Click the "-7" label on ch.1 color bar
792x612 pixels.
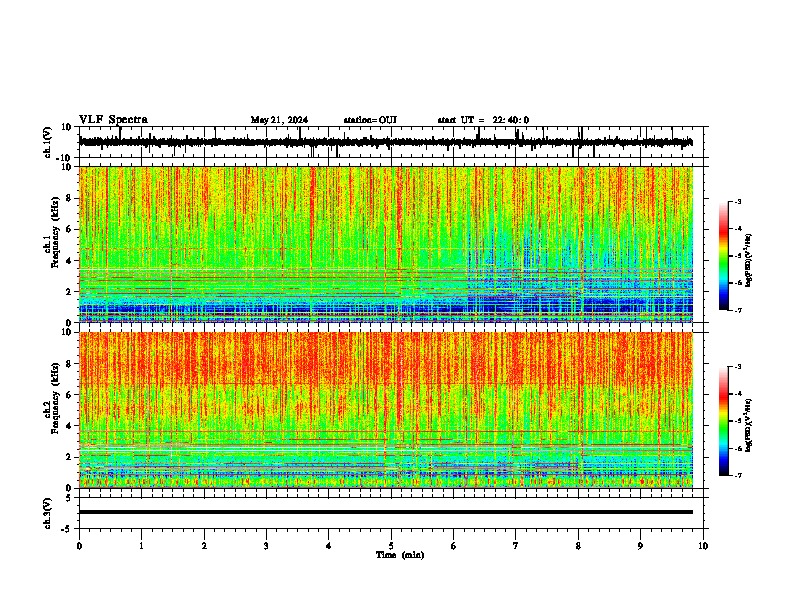point(738,310)
